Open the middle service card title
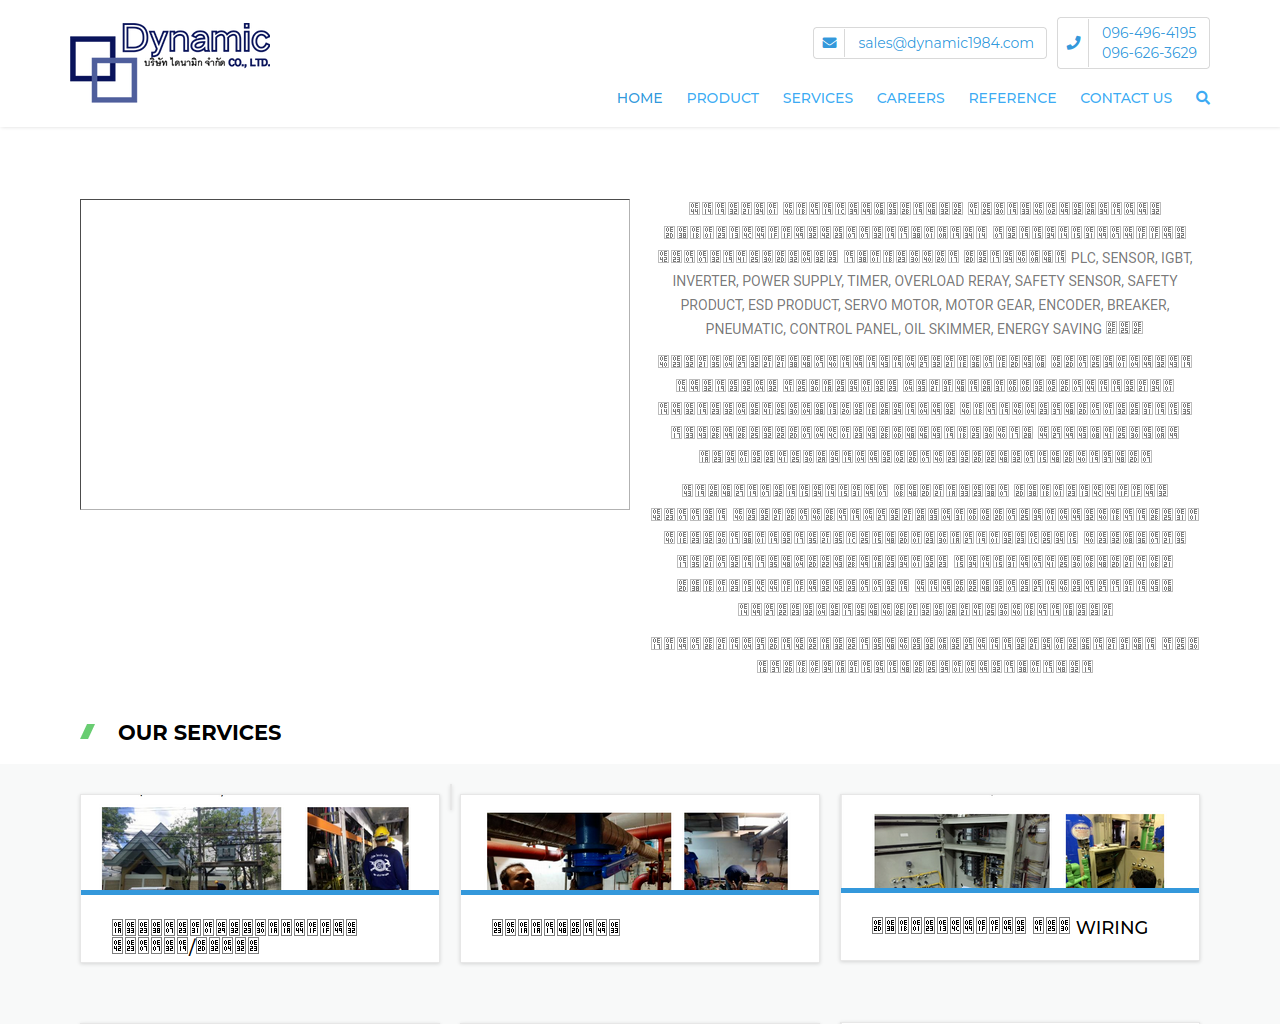Screen dimensions: 1280x1024 pyautogui.click(x=556, y=928)
